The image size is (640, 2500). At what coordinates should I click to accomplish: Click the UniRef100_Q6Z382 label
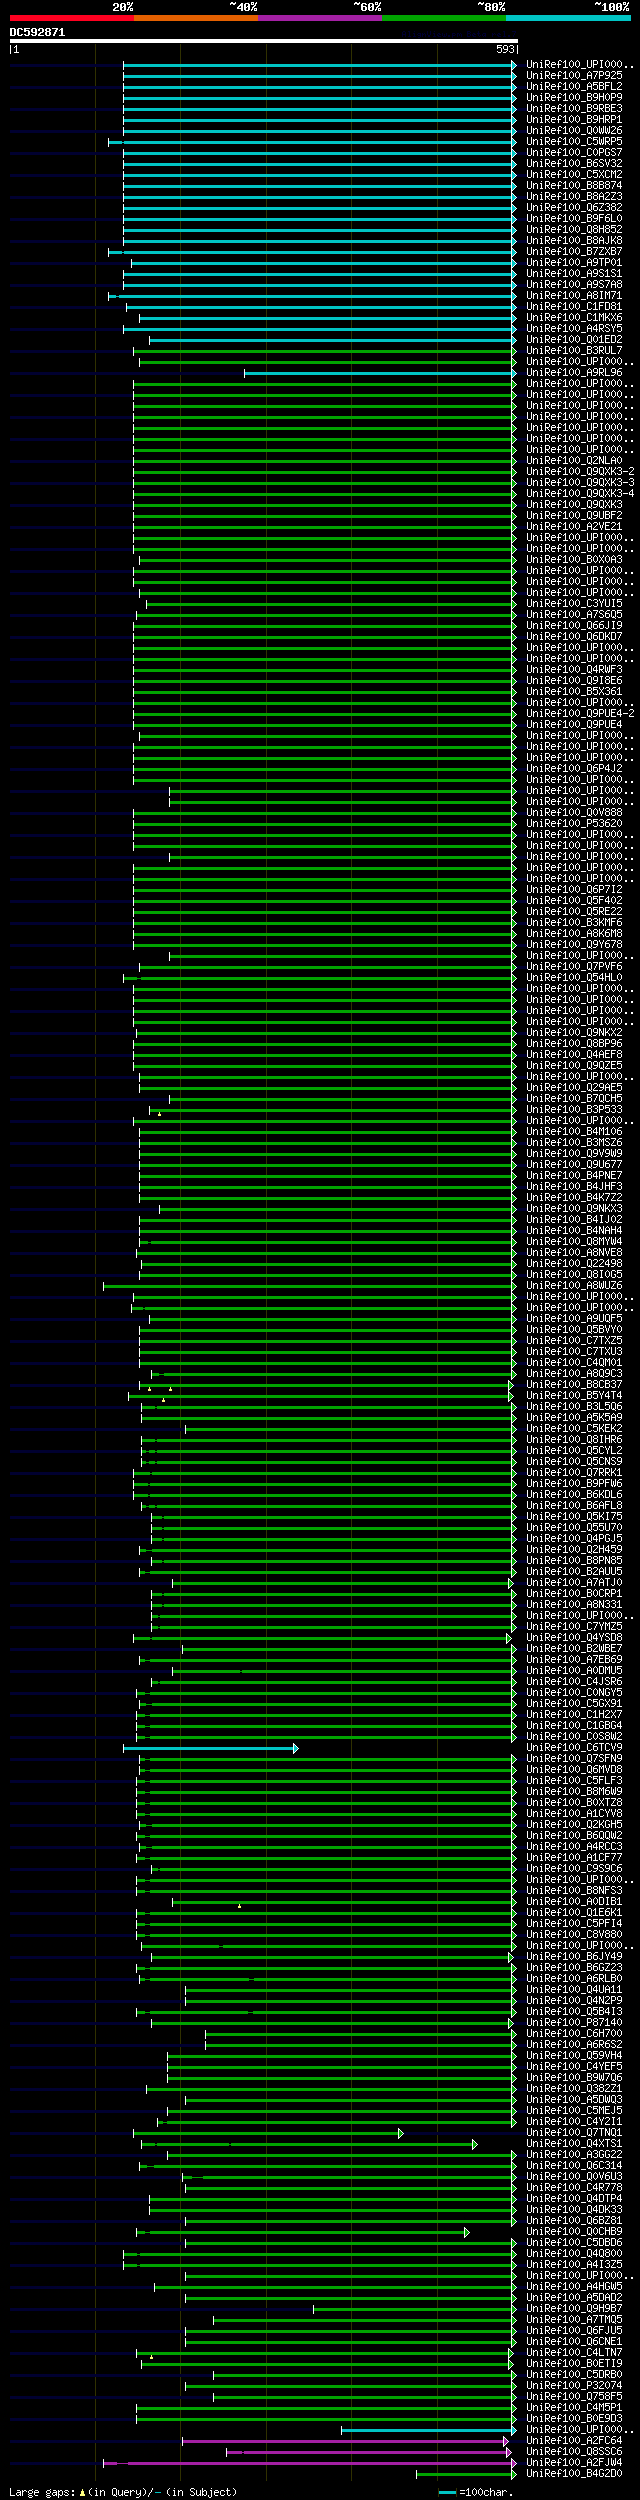[x=574, y=207]
